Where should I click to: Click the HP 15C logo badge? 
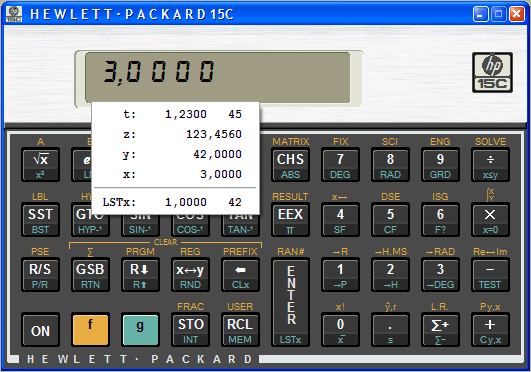(x=492, y=73)
